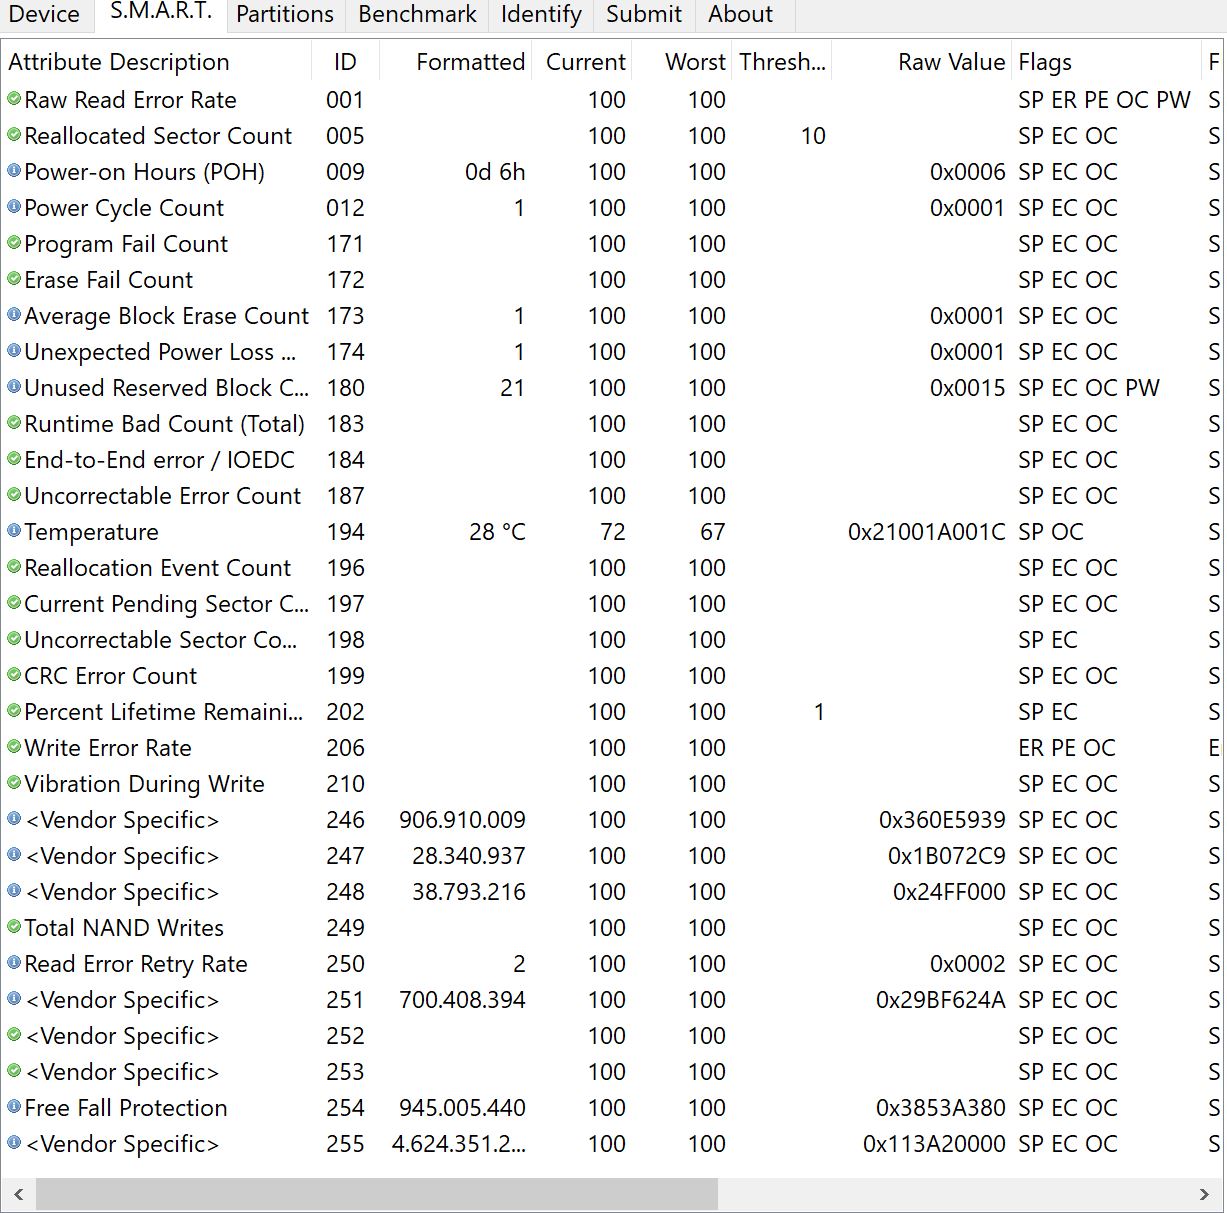Open the Benchmark tab
The width and height of the screenshot is (1227, 1213).
click(x=417, y=14)
